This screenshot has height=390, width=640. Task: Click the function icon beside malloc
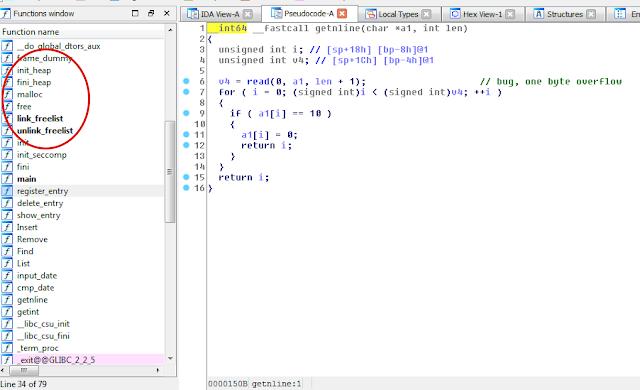7,94
